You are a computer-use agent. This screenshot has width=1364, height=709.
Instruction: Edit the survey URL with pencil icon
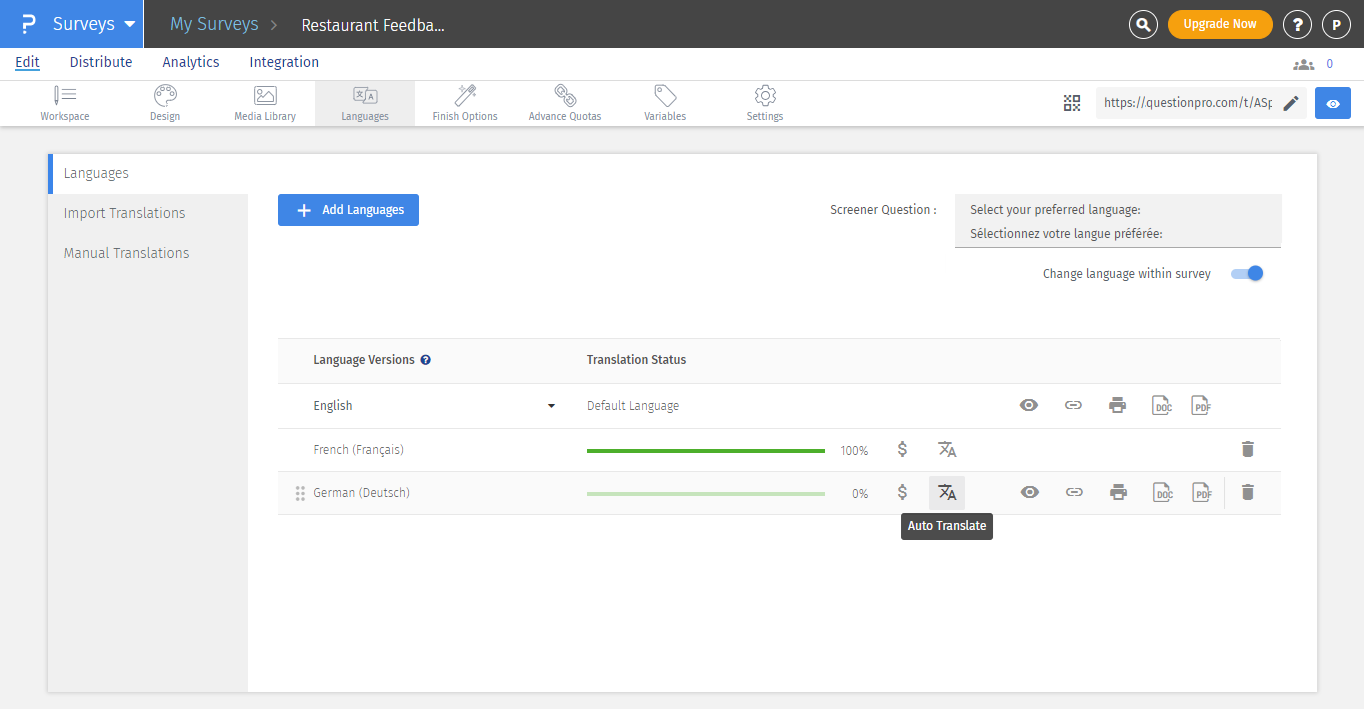click(x=1291, y=103)
